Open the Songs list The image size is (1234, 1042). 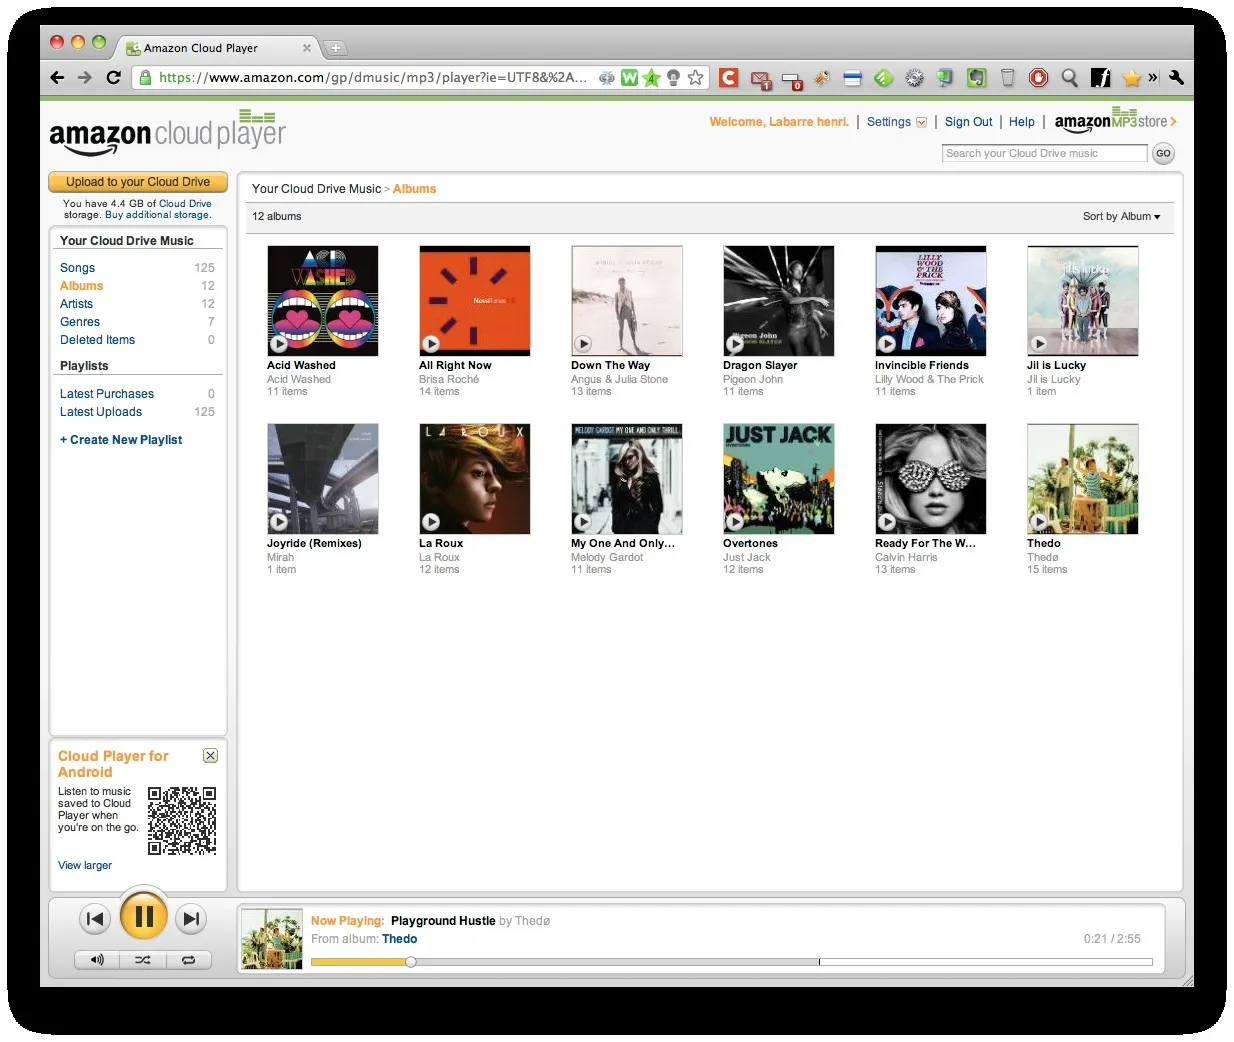pos(77,268)
